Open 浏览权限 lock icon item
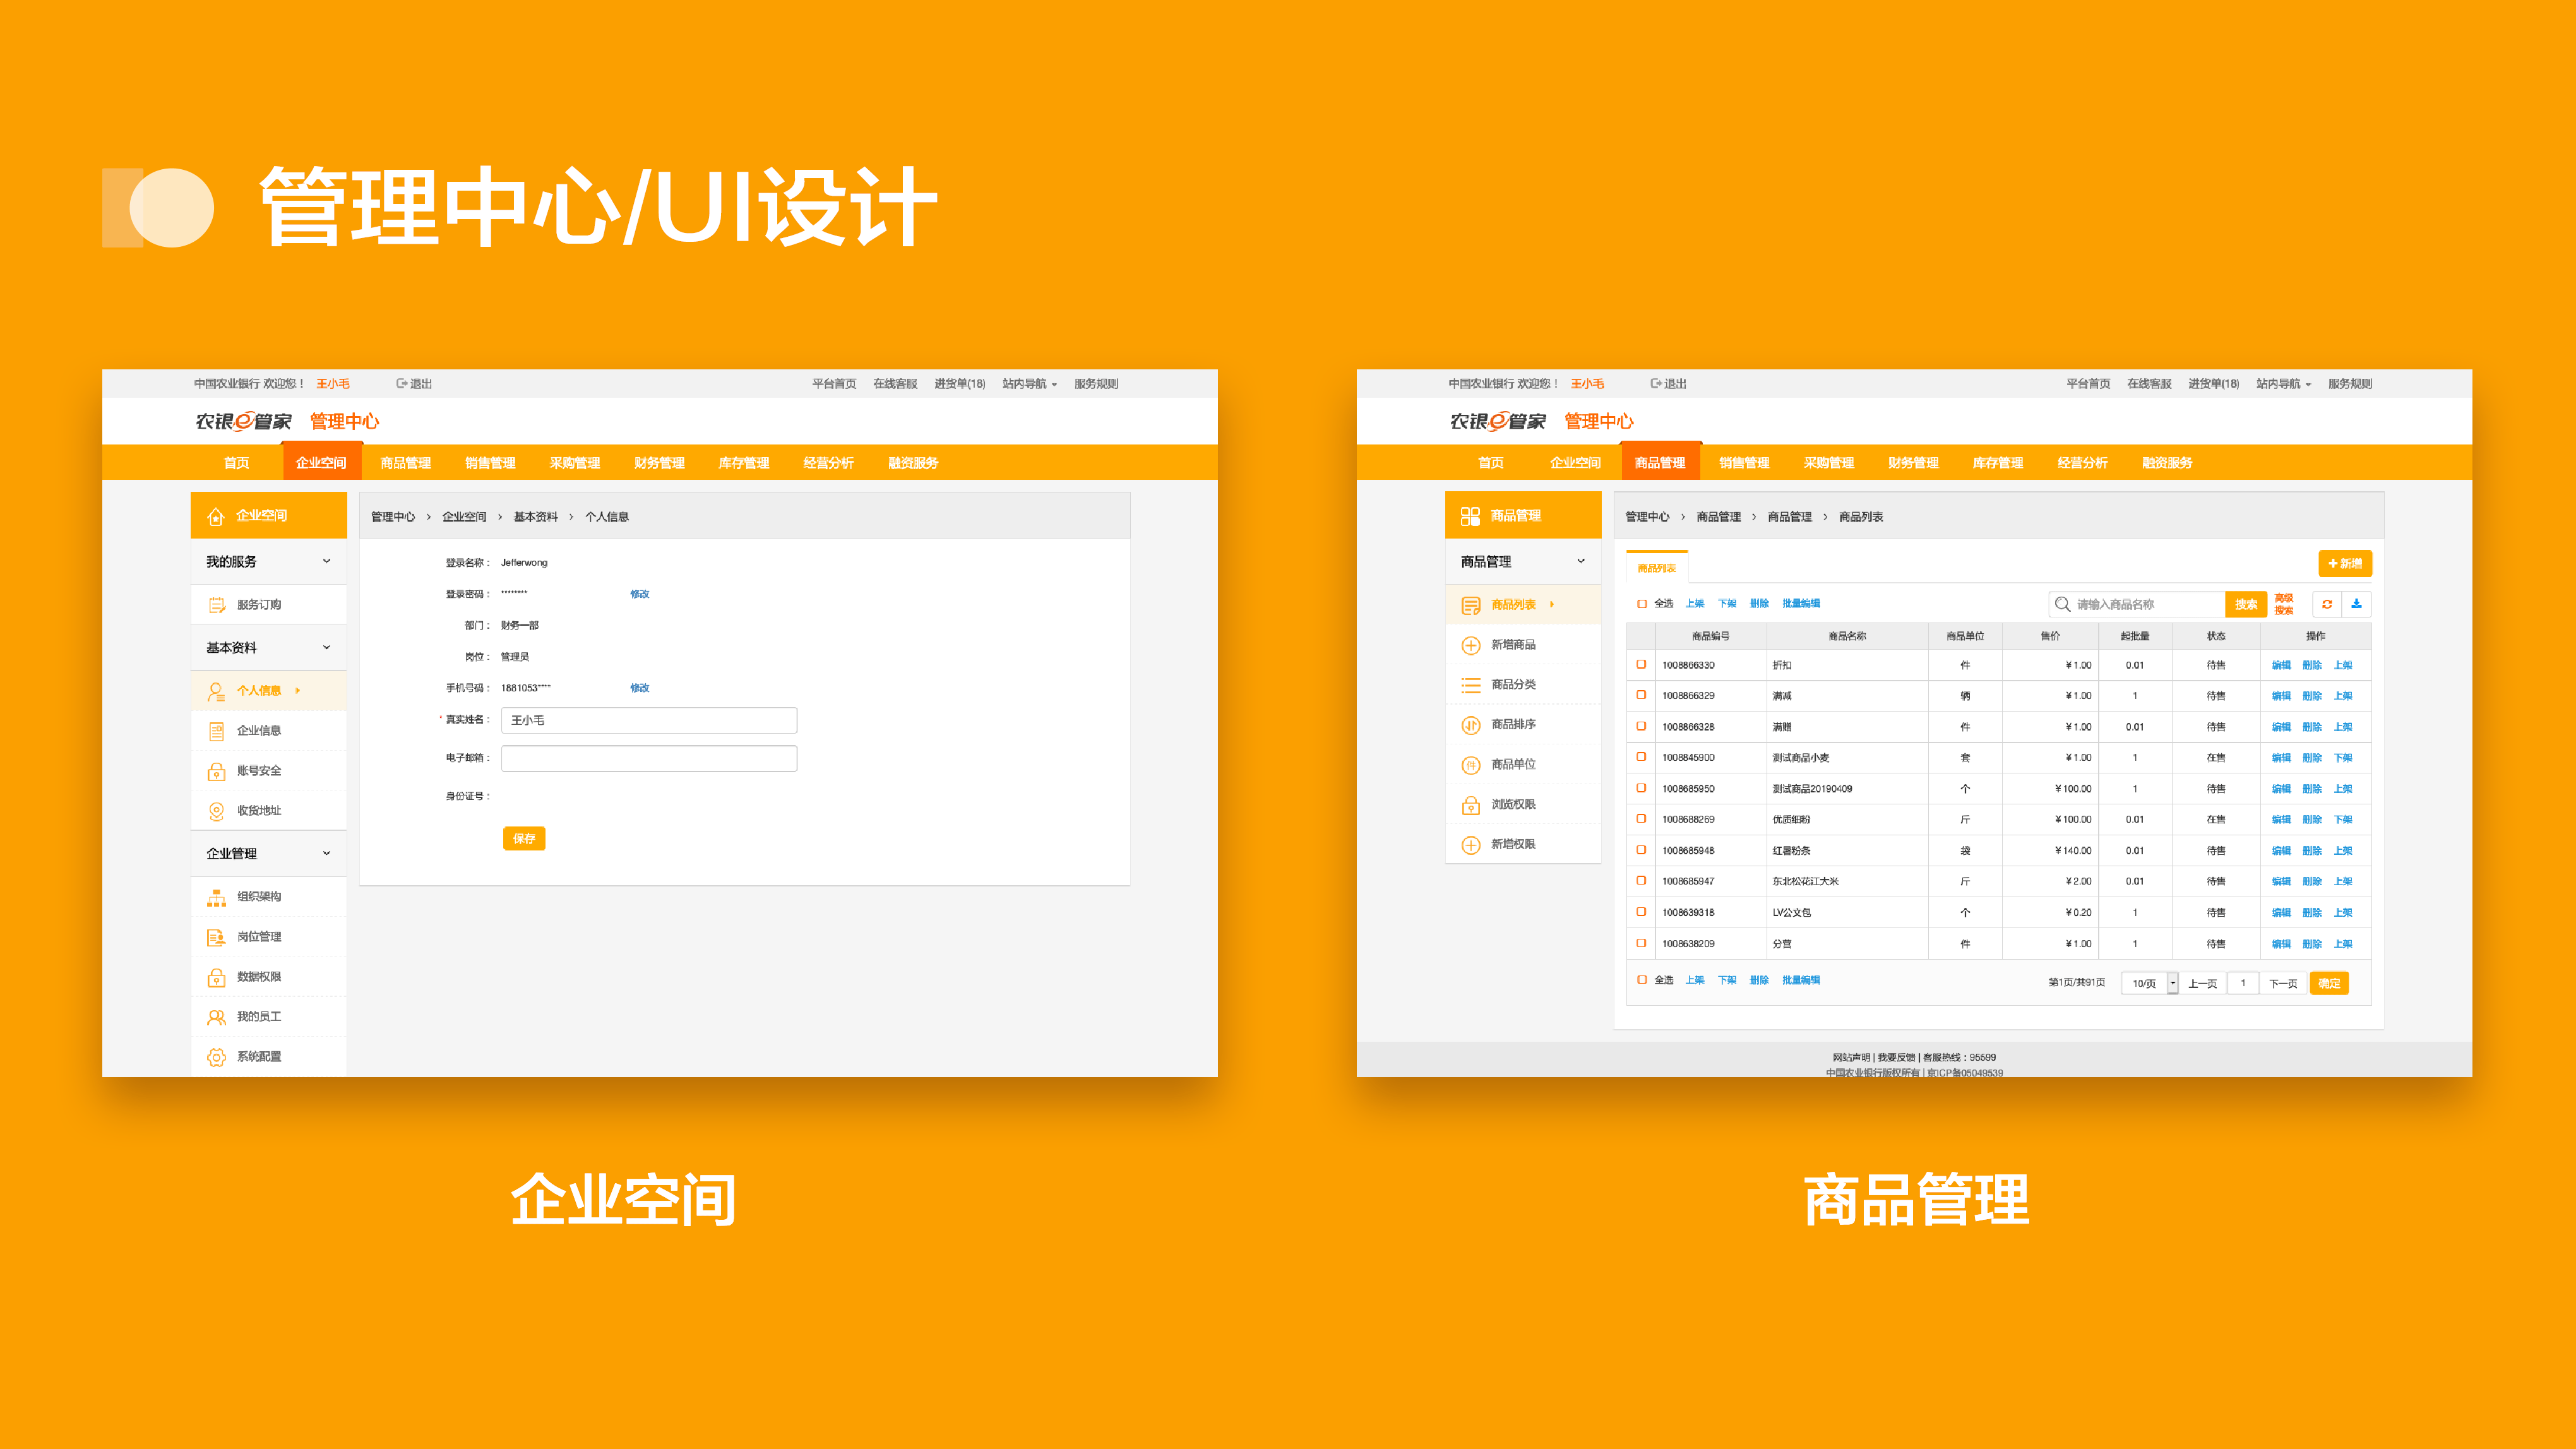The height and width of the screenshot is (1449, 2576). tap(1471, 805)
